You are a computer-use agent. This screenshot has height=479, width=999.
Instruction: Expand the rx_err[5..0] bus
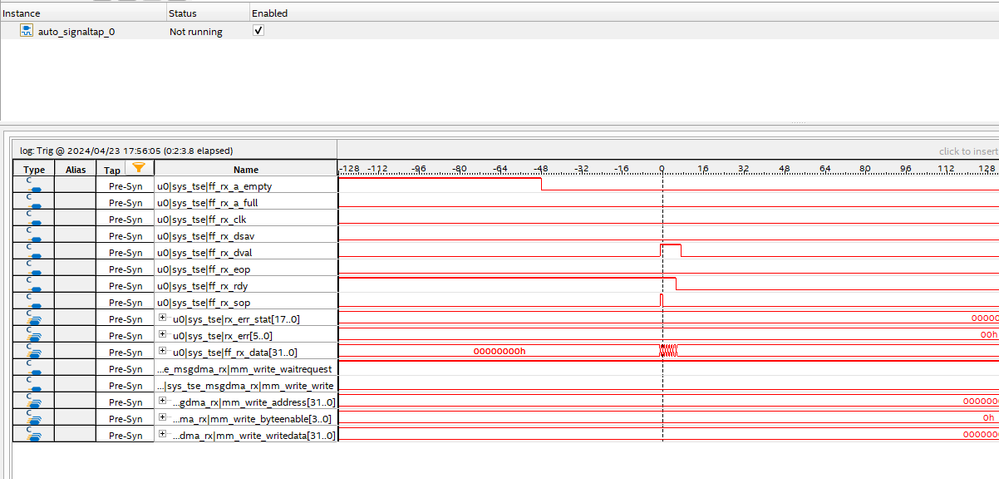tap(162, 334)
